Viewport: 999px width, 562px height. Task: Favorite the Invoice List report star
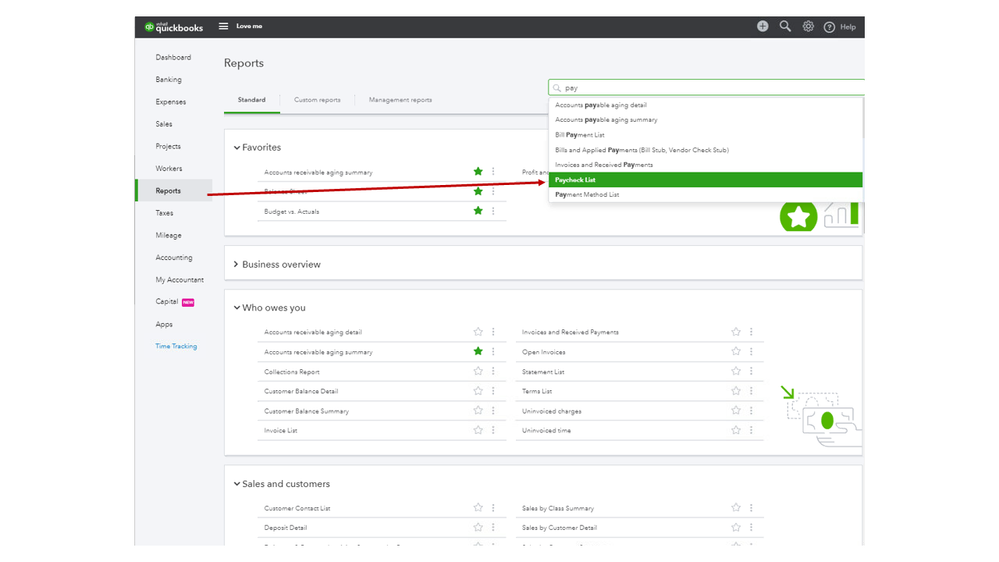tap(478, 430)
